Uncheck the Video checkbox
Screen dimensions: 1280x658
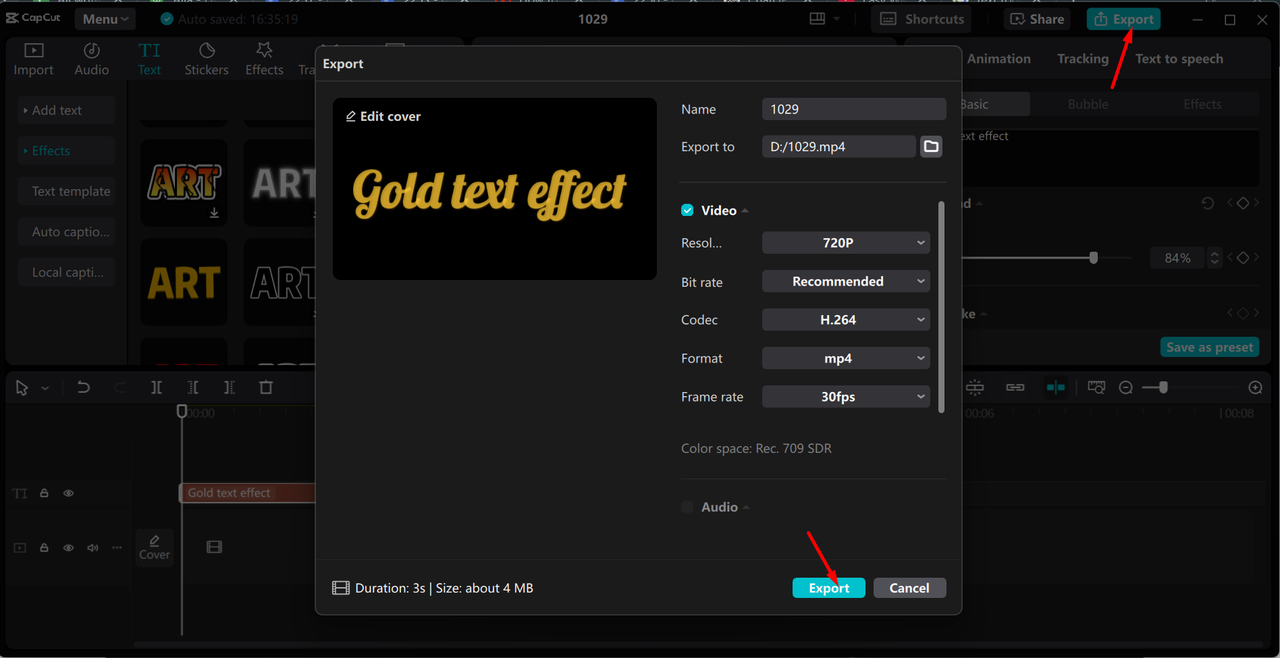(x=687, y=210)
